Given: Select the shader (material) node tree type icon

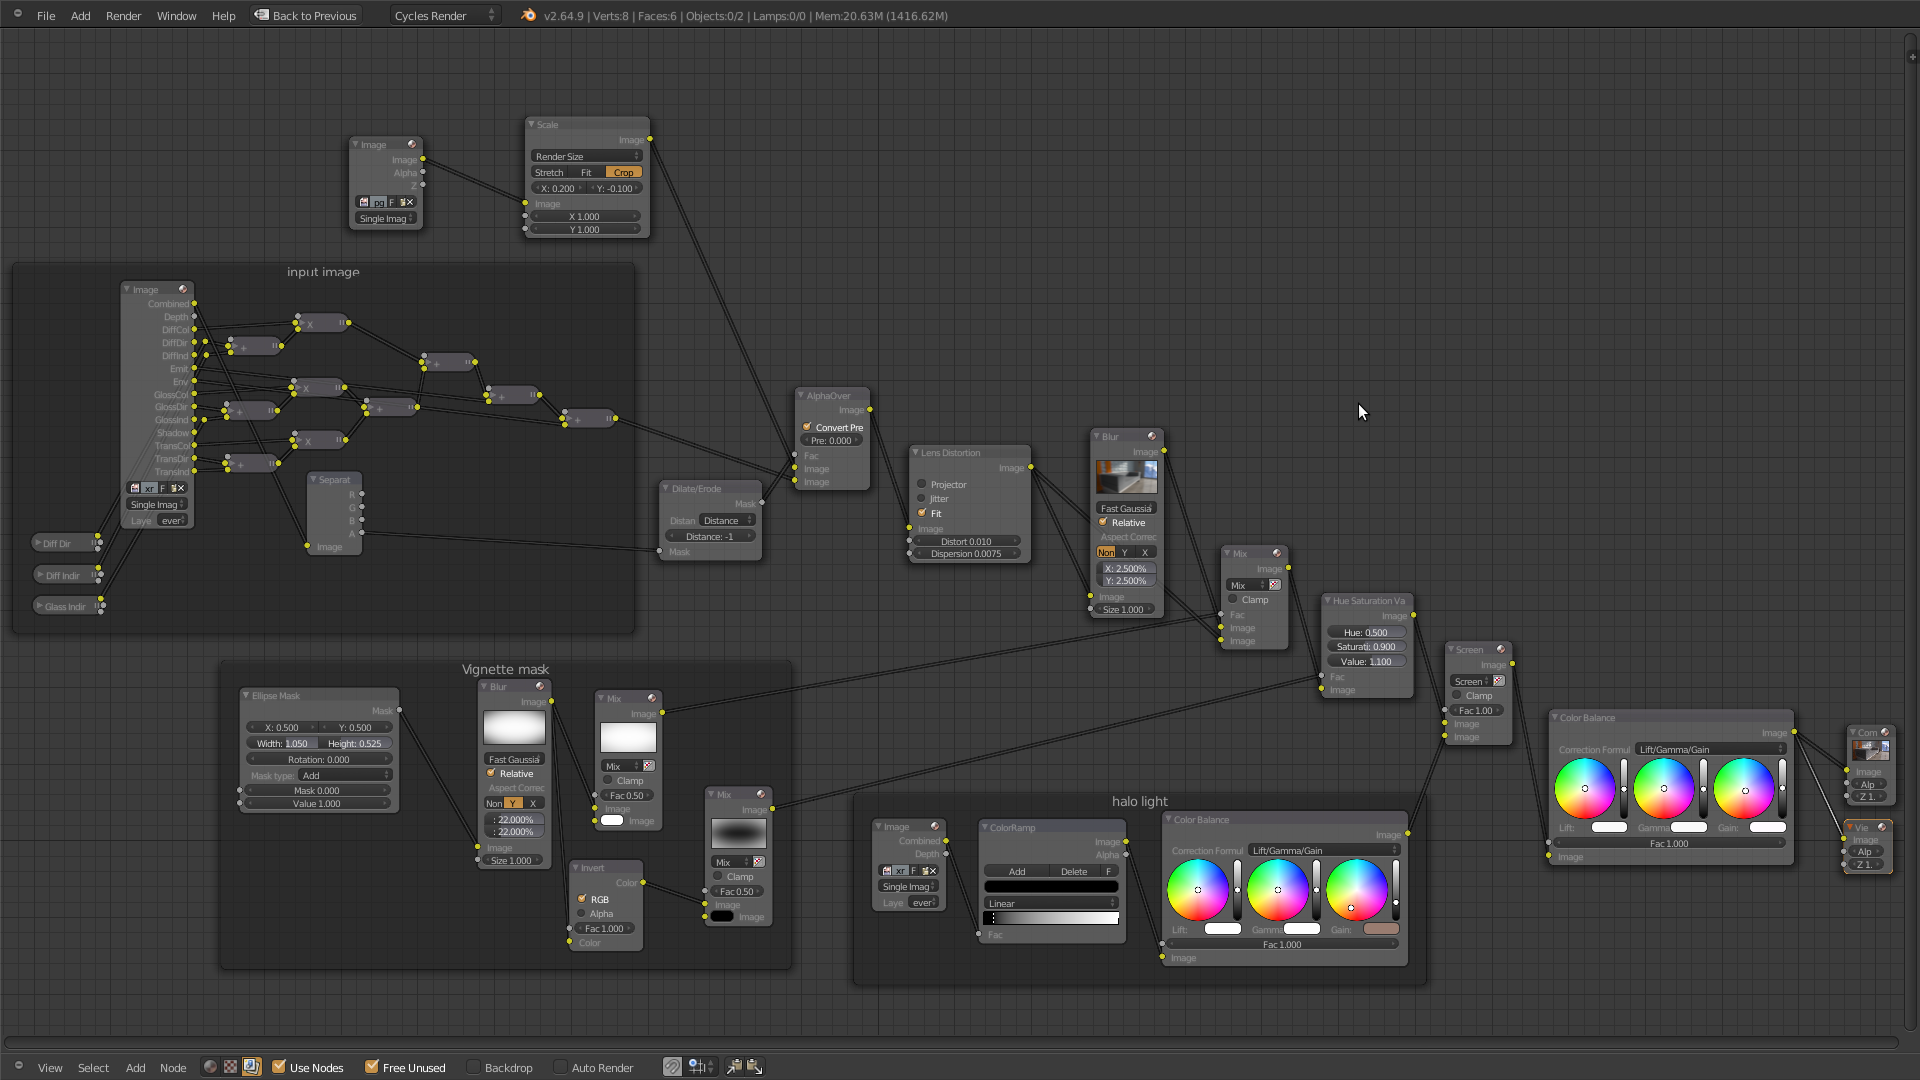Looking at the screenshot, I should pyautogui.click(x=210, y=1067).
